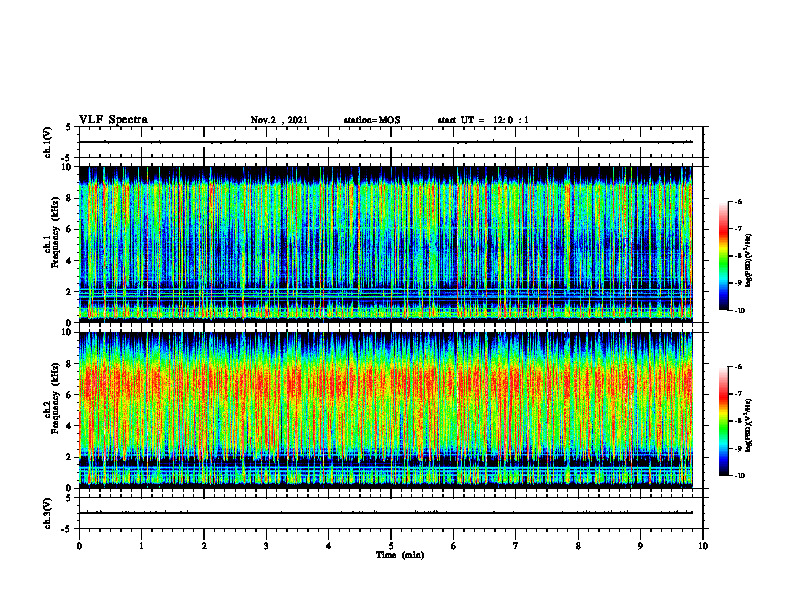The height and width of the screenshot is (612, 792).
Task: Click the x-axis tick label '6'
Action: [454, 546]
